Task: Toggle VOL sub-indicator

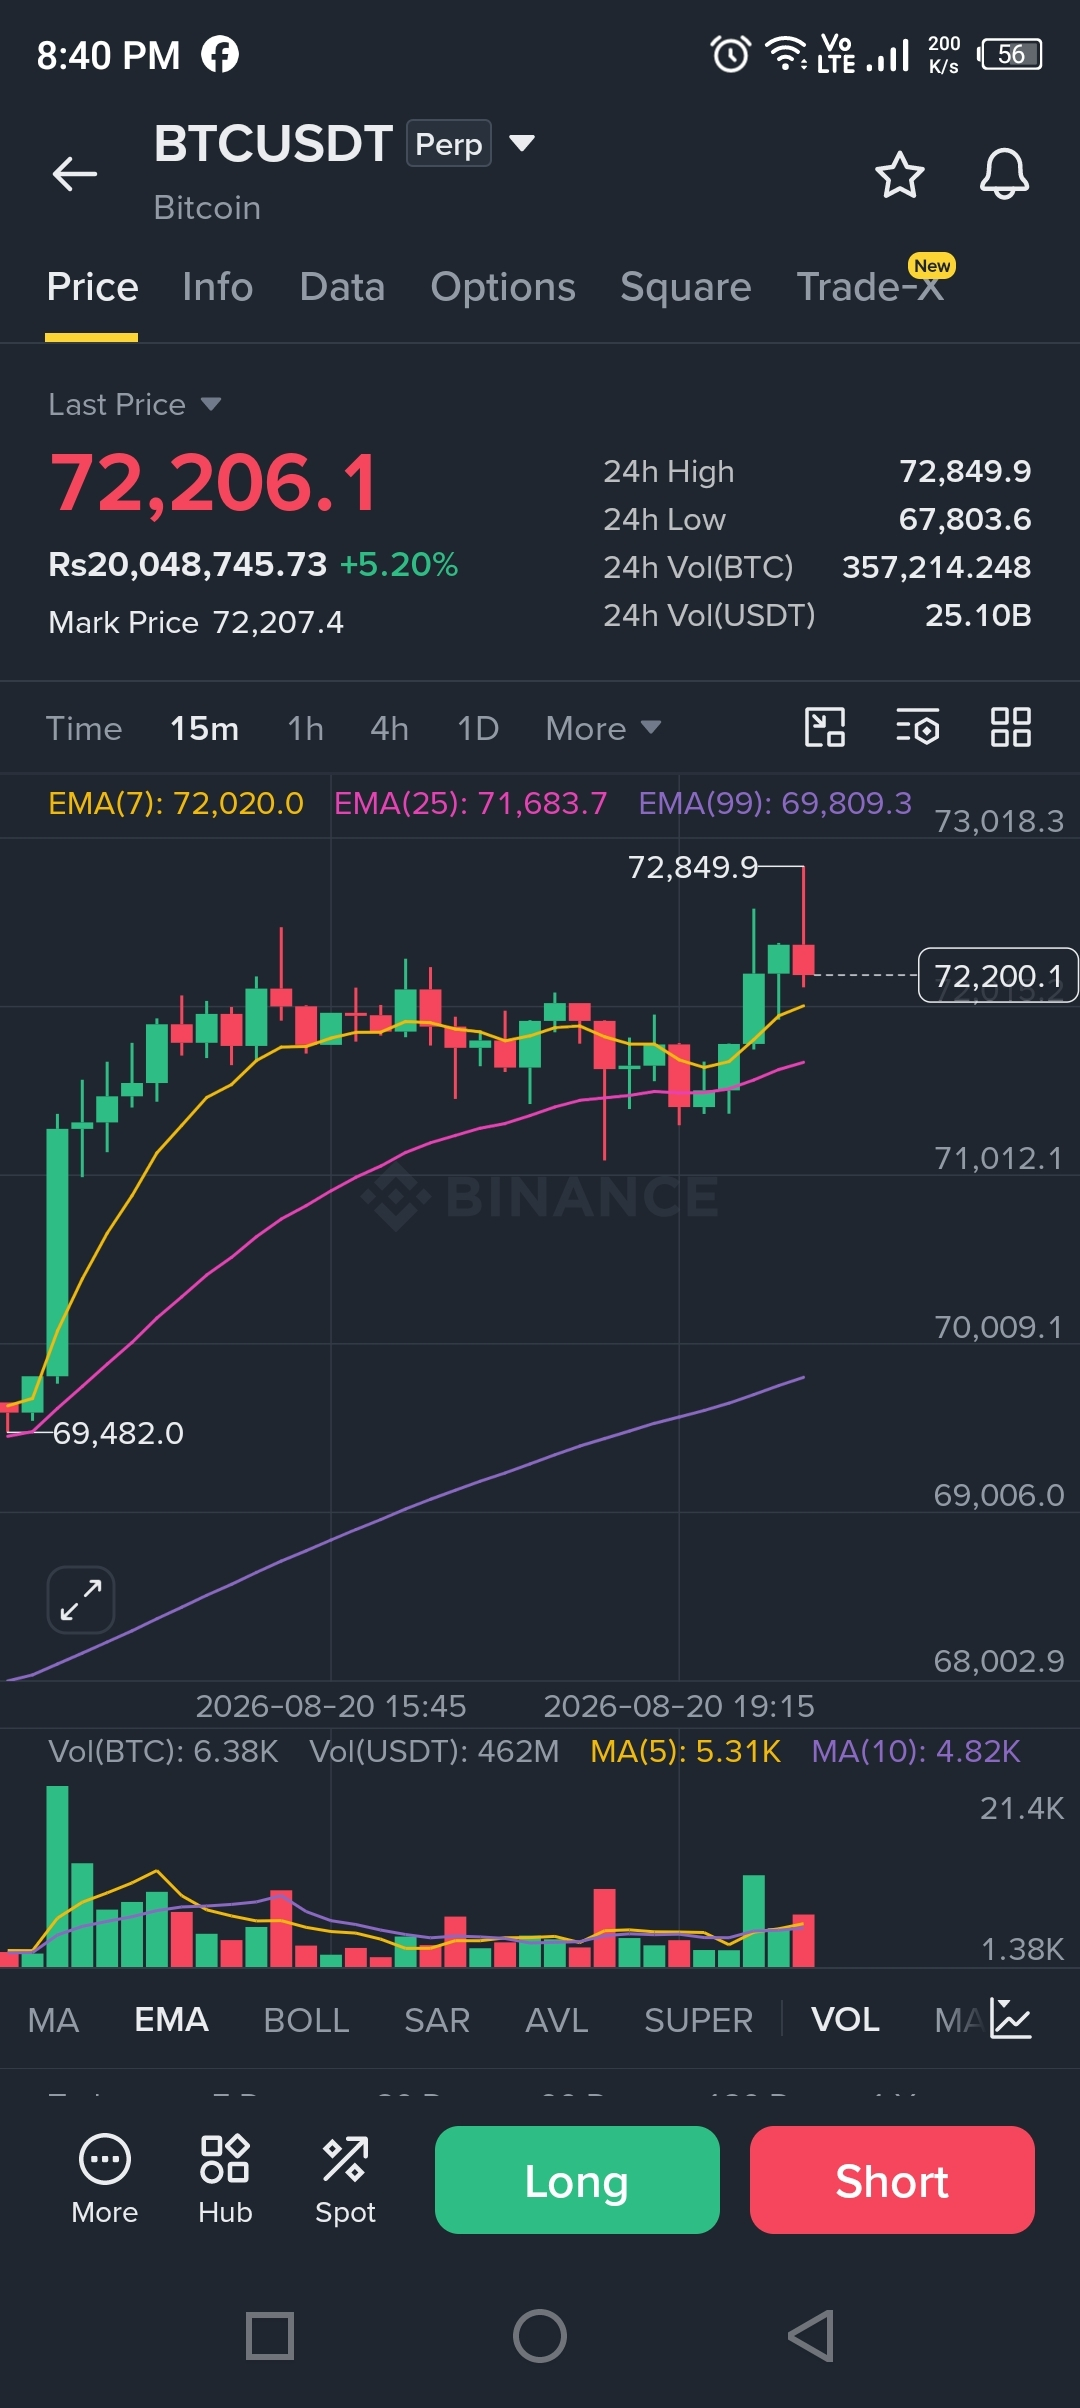Action: coord(845,2020)
